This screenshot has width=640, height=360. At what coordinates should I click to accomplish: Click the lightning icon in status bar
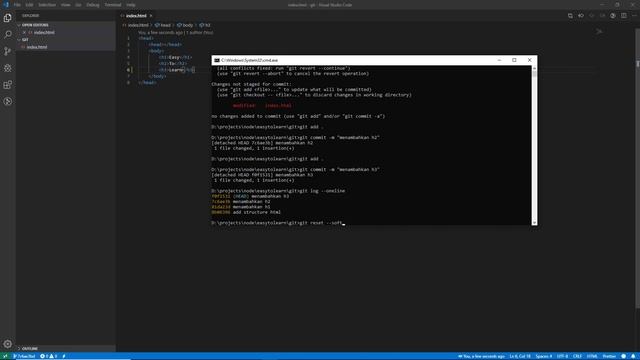click(x=64, y=356)
